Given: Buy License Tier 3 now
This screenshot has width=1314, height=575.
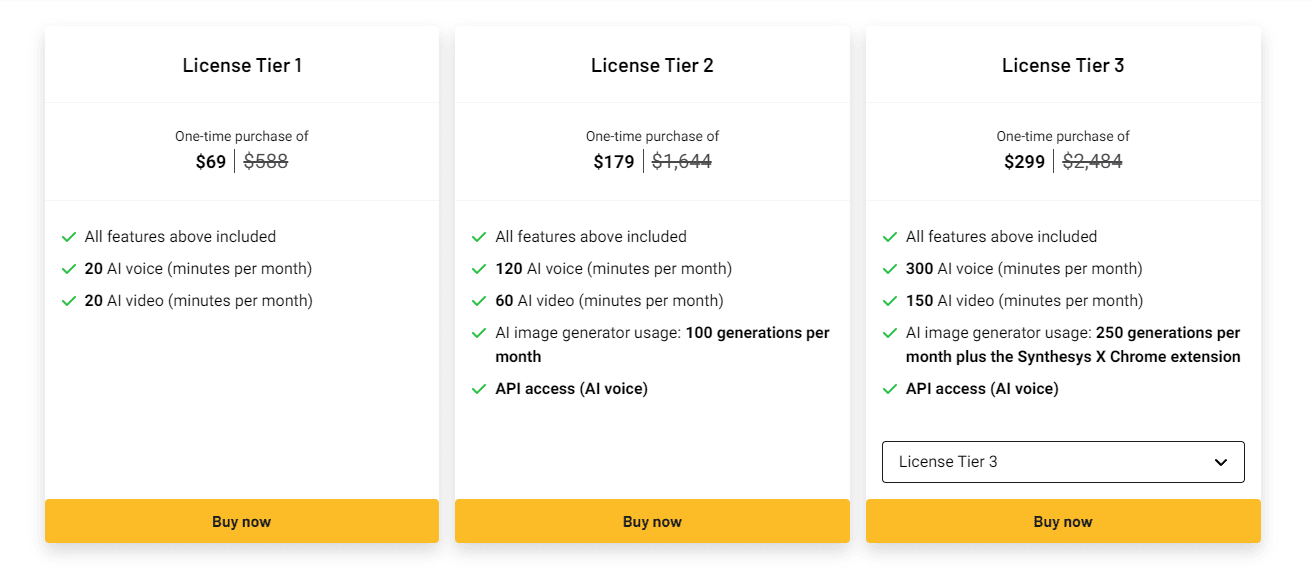Looking at the screenshot, I should pyautogui.click(x=1063, y=521).
